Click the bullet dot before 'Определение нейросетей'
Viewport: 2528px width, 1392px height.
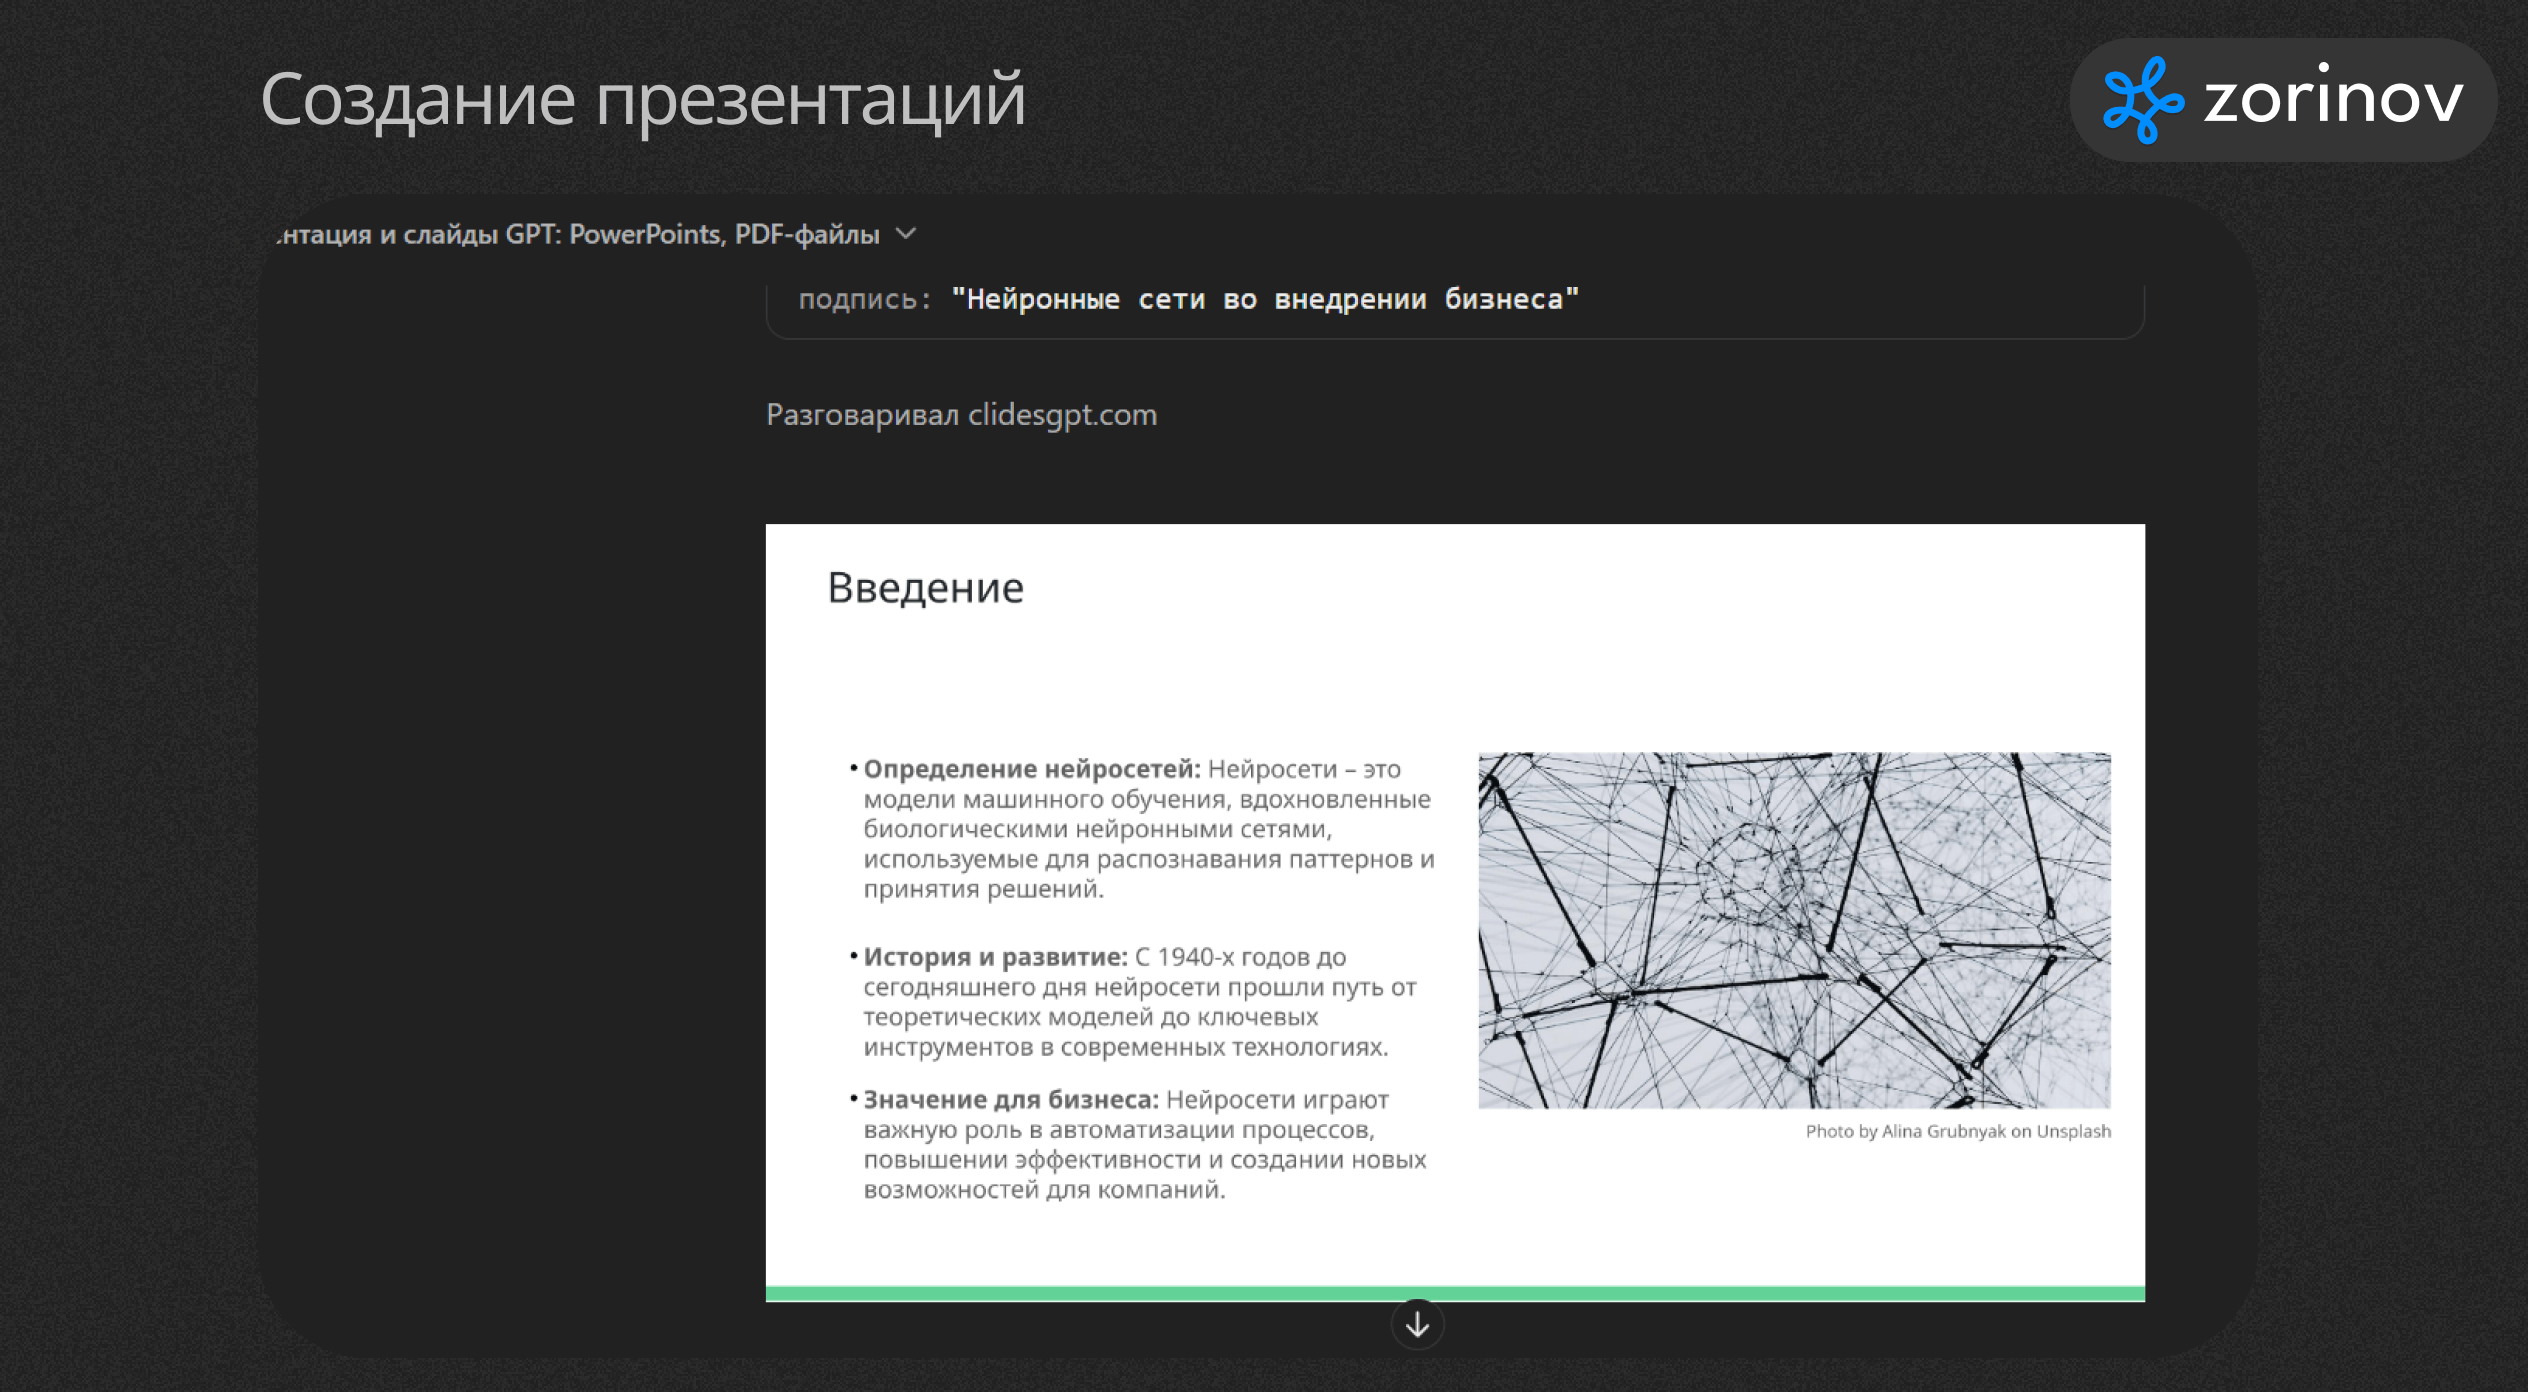coord(854,768)
